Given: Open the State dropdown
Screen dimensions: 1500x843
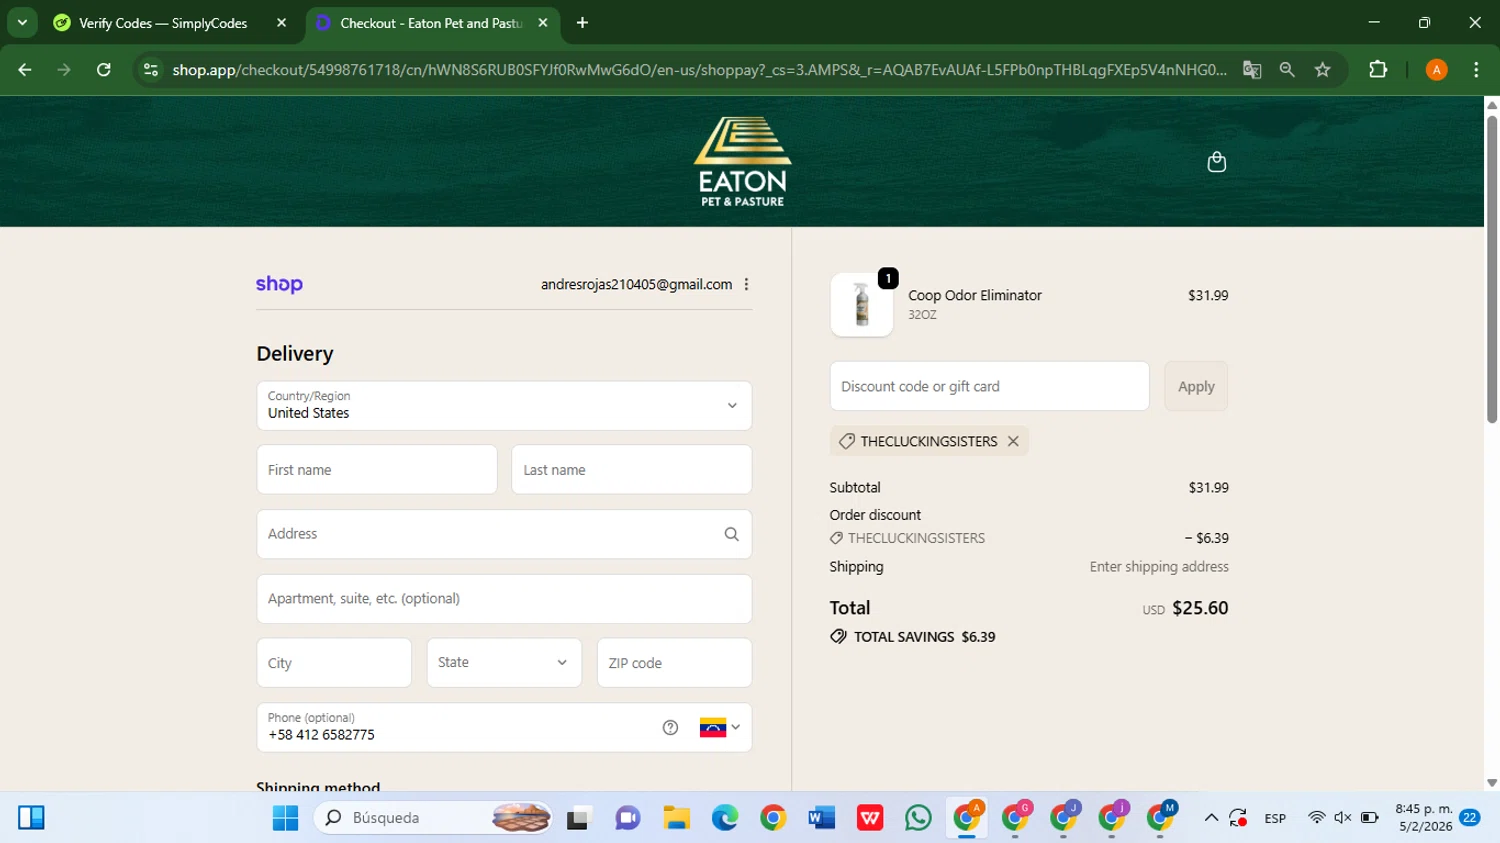Looking at the screenshot, I should 504,663.
